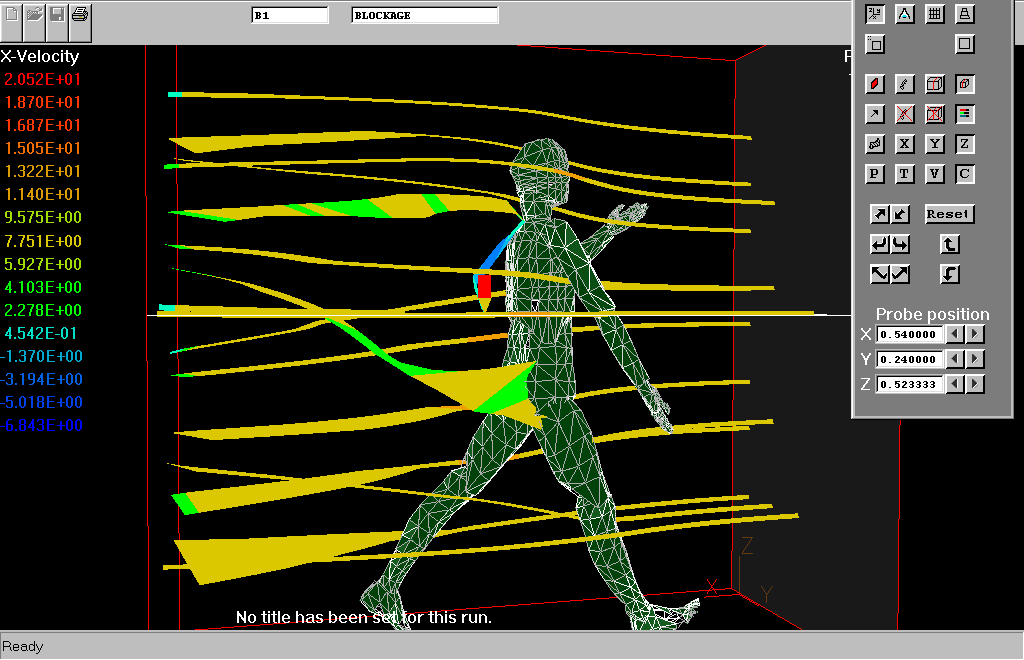Screen dimensions: 1024x660
Task: Click the Save floppy disk icon
Action: point(58,15)
